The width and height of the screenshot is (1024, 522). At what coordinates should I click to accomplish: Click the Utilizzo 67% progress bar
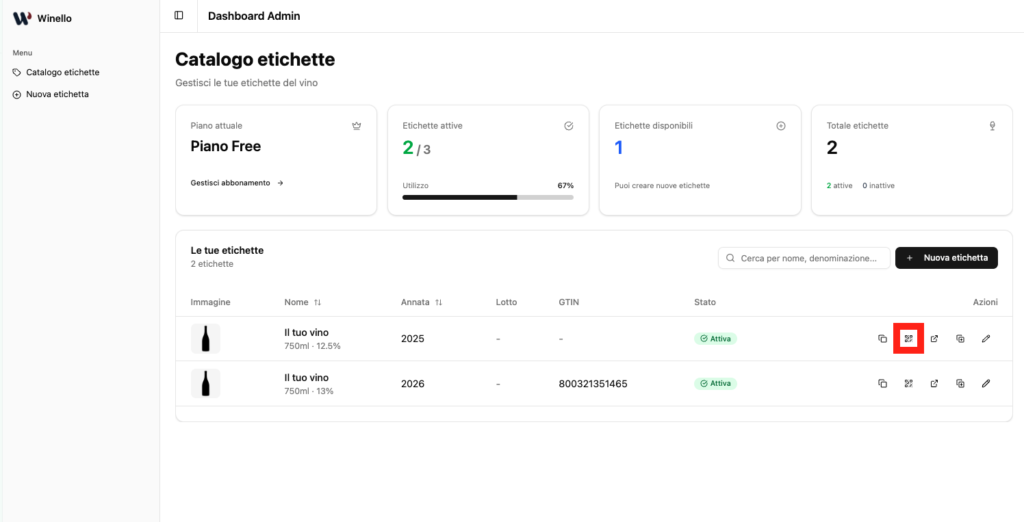click(488, 197)
